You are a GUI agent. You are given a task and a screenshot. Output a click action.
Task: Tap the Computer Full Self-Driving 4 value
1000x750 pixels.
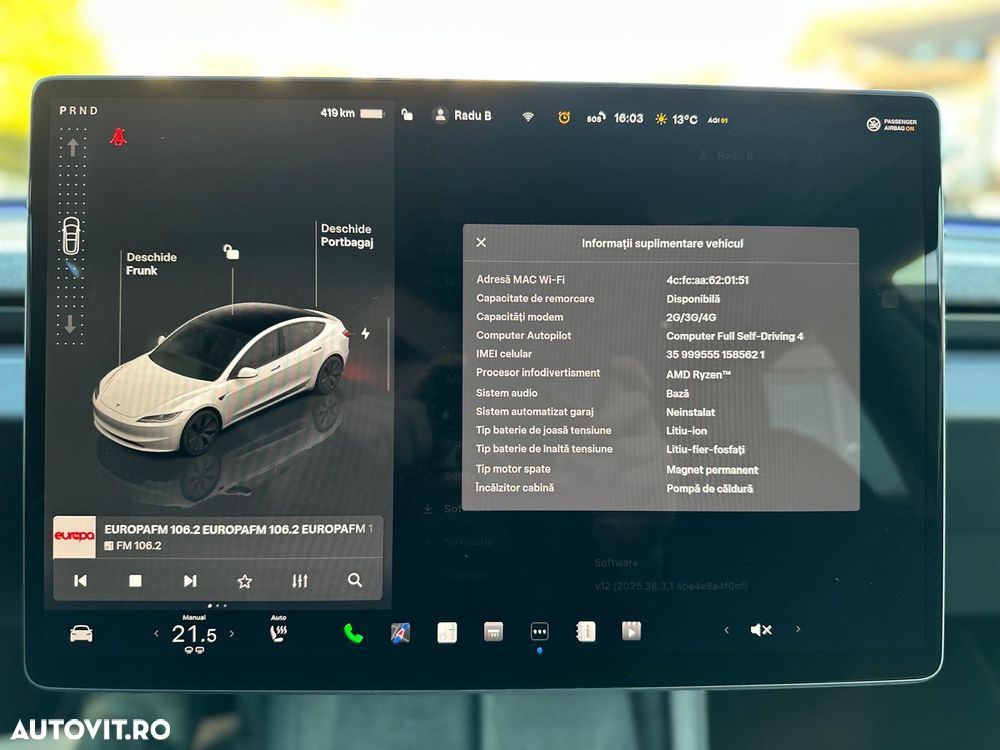point(735,336)
